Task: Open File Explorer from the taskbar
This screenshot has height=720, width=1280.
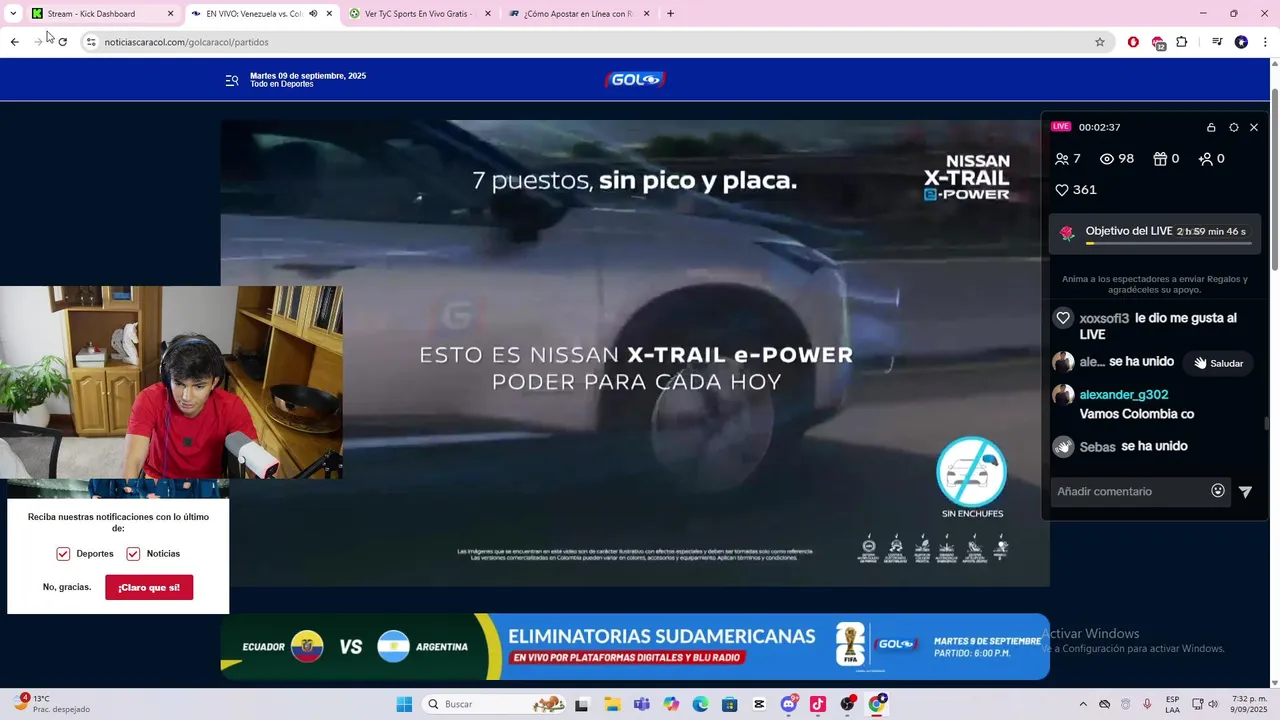Action: (x=611, y=704)
